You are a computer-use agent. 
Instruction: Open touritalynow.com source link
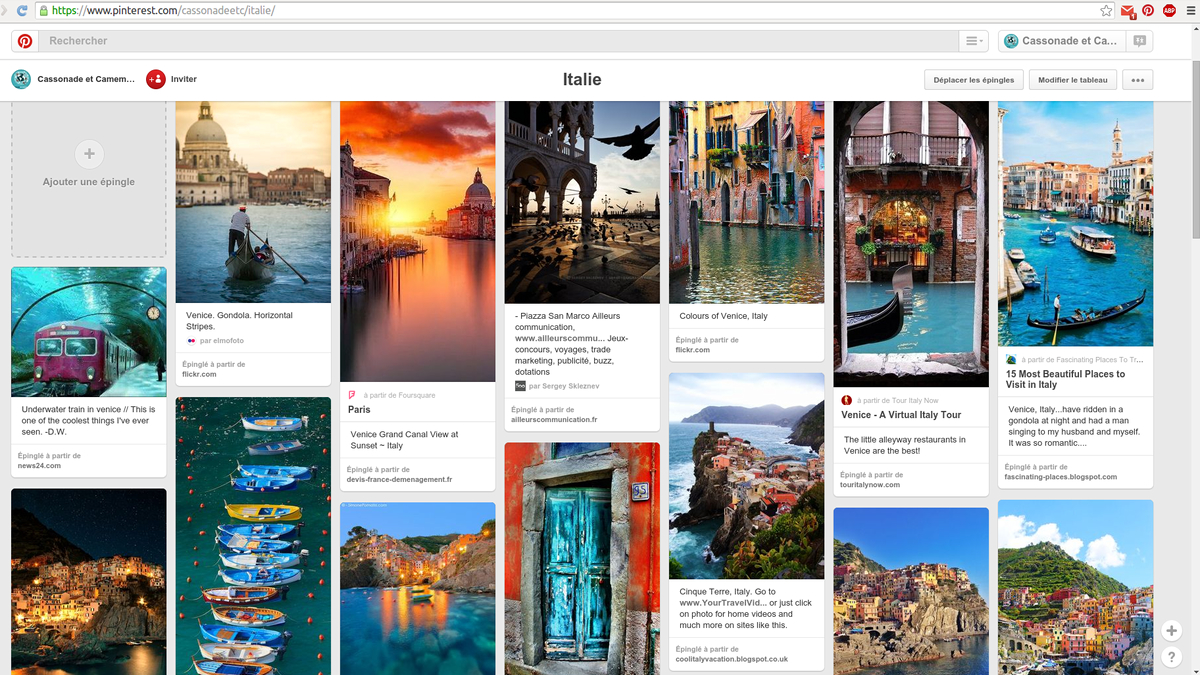(x=870, y=485)
